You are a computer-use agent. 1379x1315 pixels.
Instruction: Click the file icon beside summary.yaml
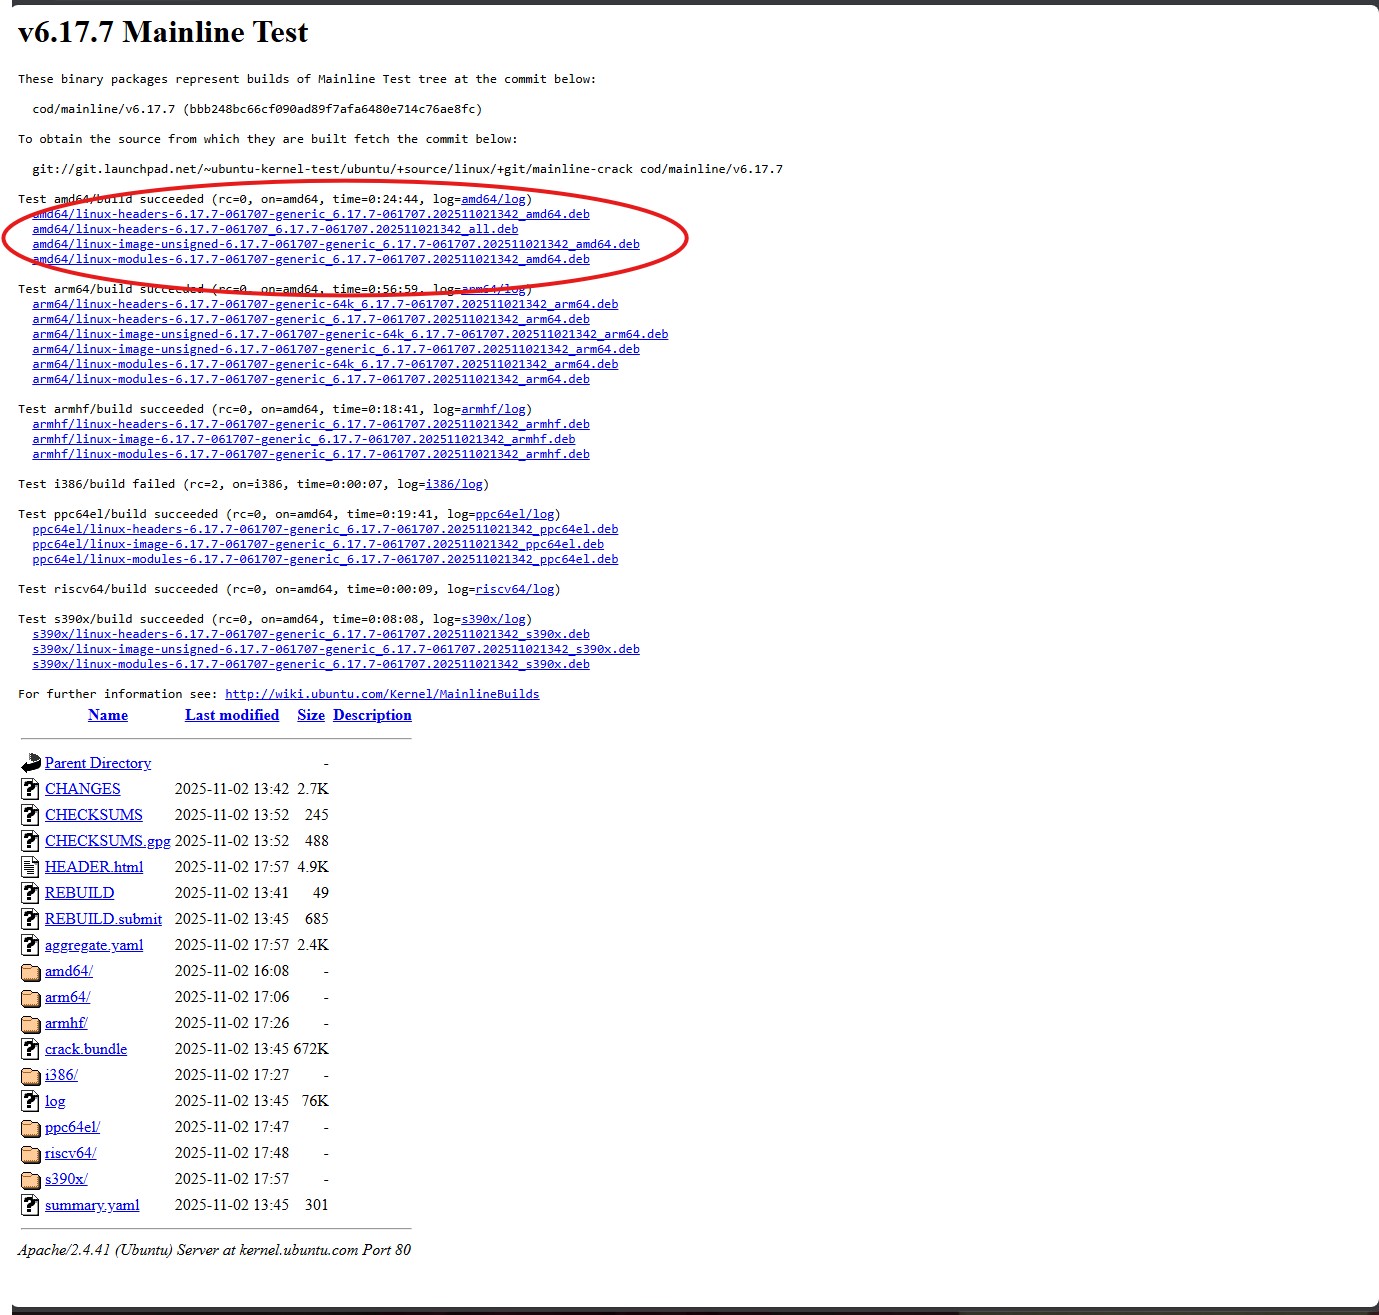click(30, 1205)
